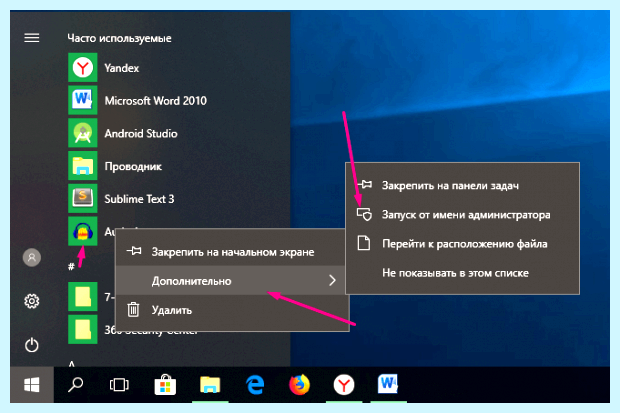
Task: Click the 7- folder icon tile
Action: (x=83, y=297)
